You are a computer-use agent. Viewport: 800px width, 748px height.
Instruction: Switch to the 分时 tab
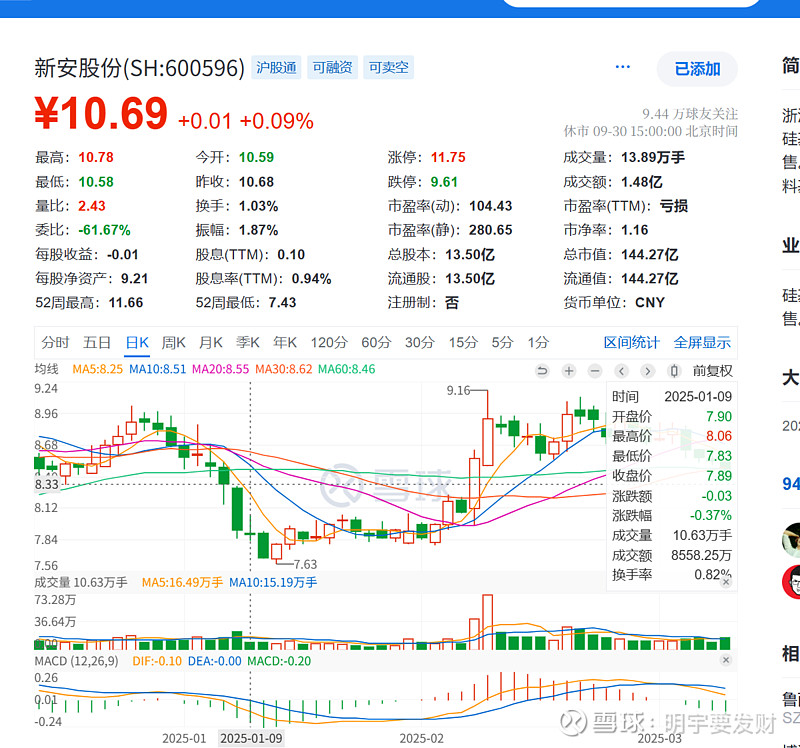tap(55, 342)
